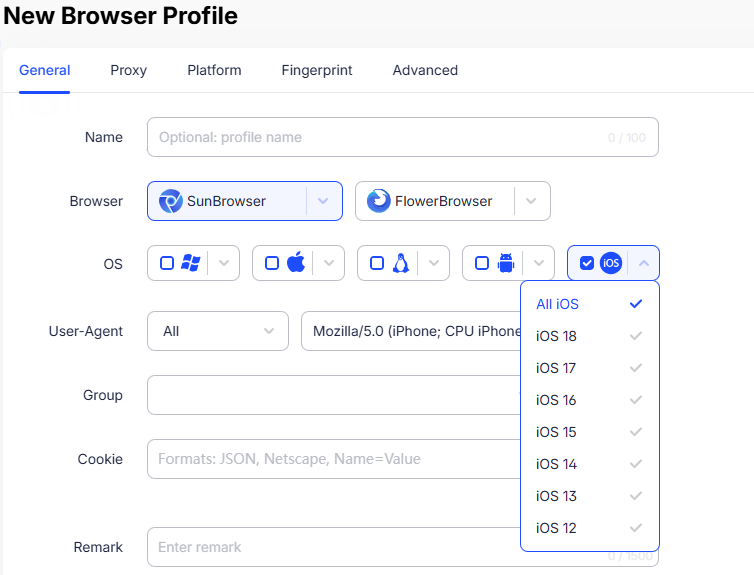Click the Apple macOS logo icon
The width and height of the screenshot is (754, 575).
(x=296, y=262)
